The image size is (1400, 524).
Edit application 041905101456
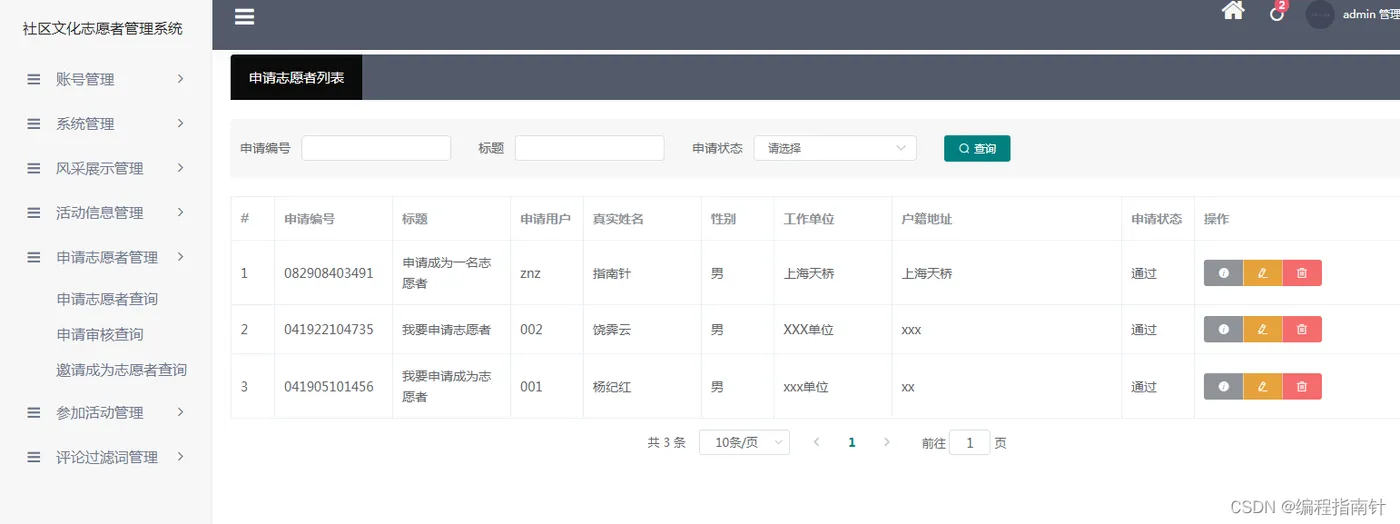click(1263, 386)
